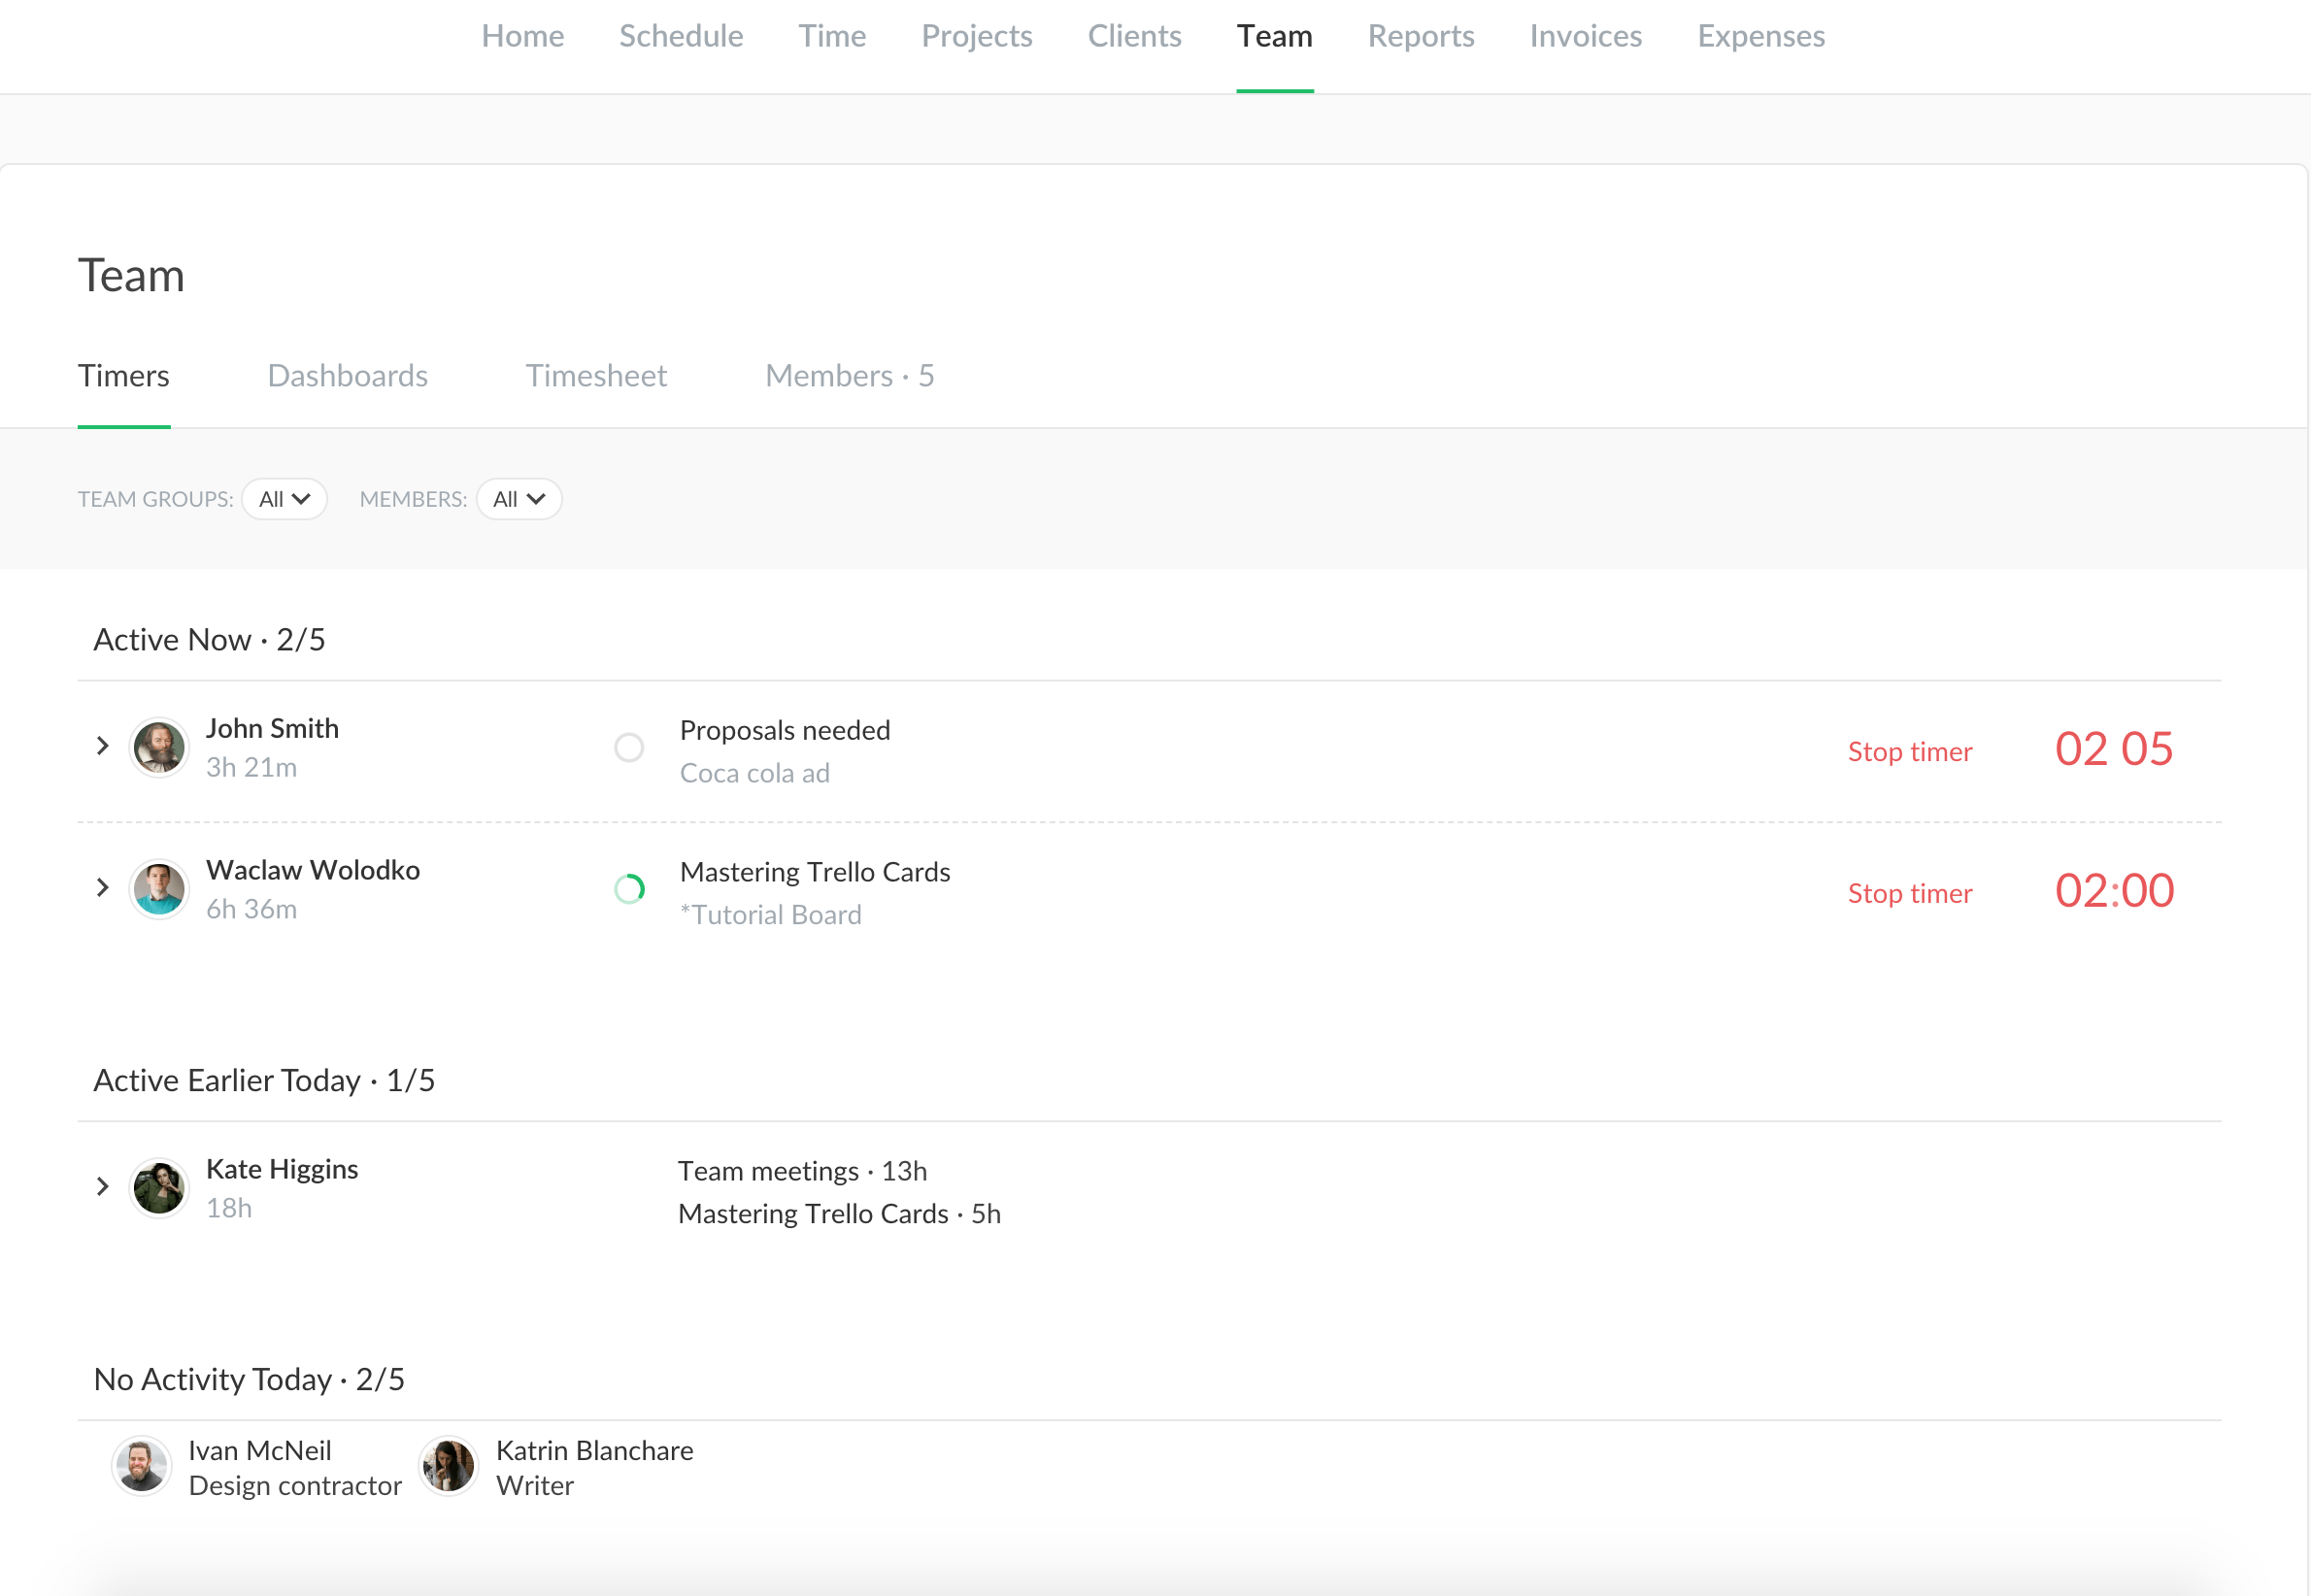Click Mastering Trello Cards progress circle
Screen dimensions: 2311x1596
[629, 889]
